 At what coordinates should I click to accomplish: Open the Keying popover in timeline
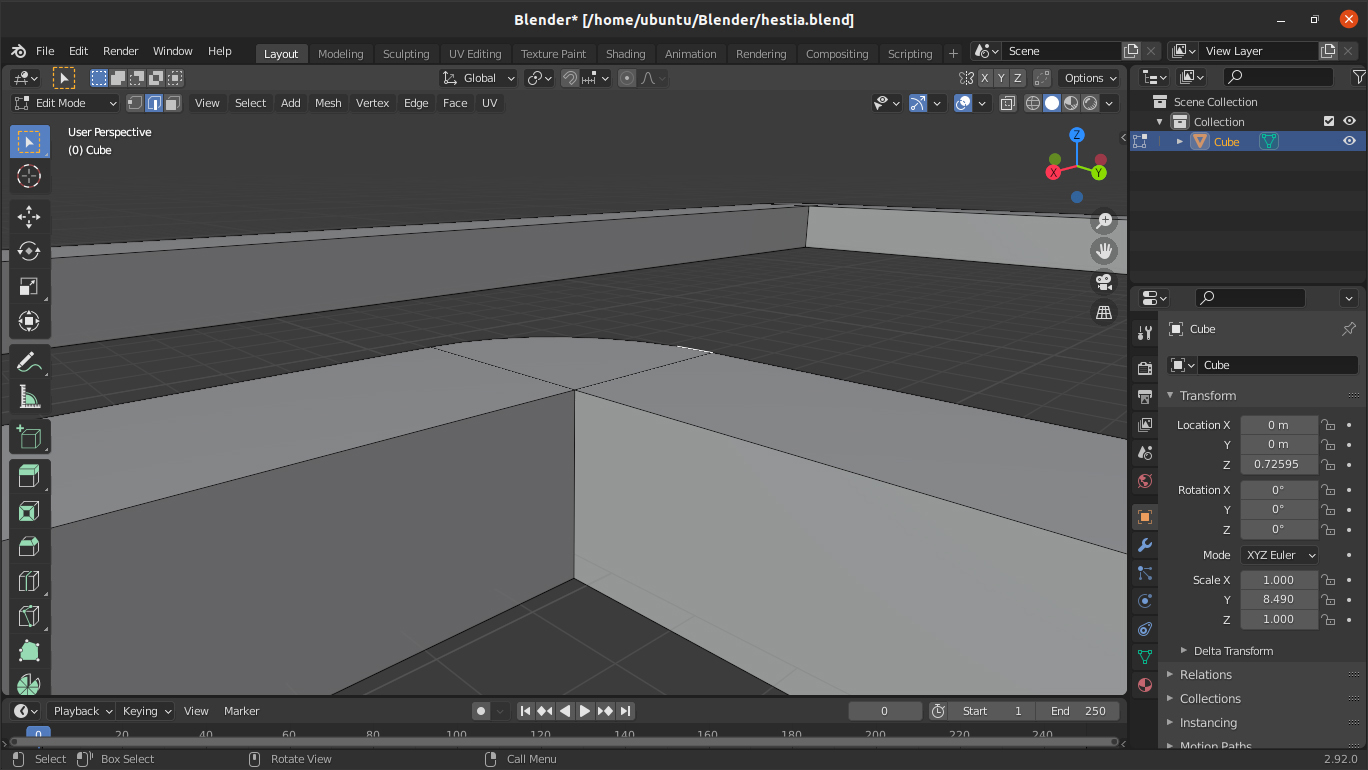click(146, 711)
